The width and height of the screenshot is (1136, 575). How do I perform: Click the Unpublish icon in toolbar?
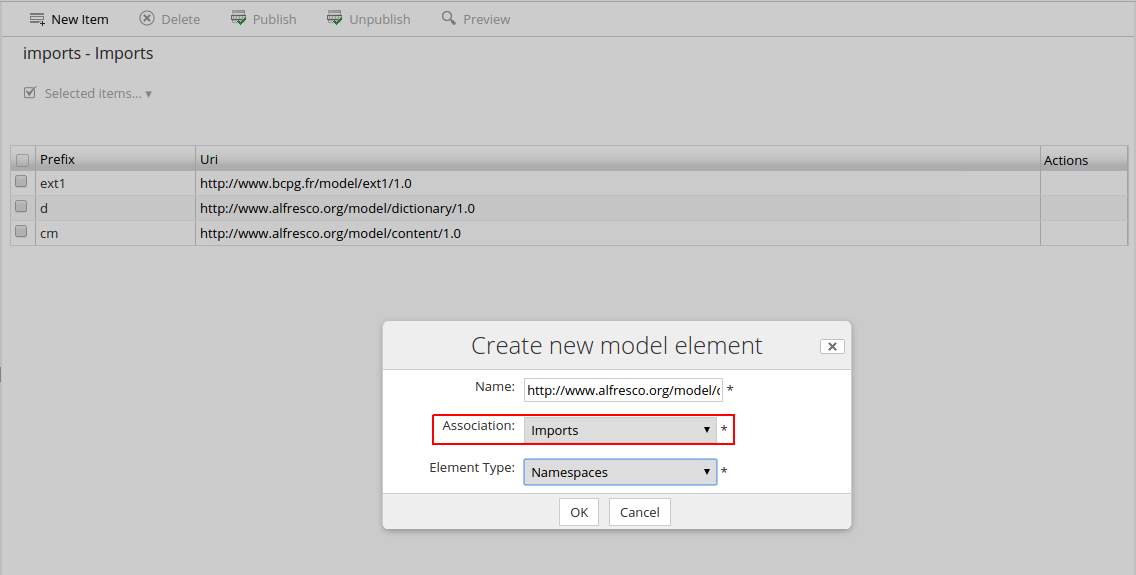335,18
